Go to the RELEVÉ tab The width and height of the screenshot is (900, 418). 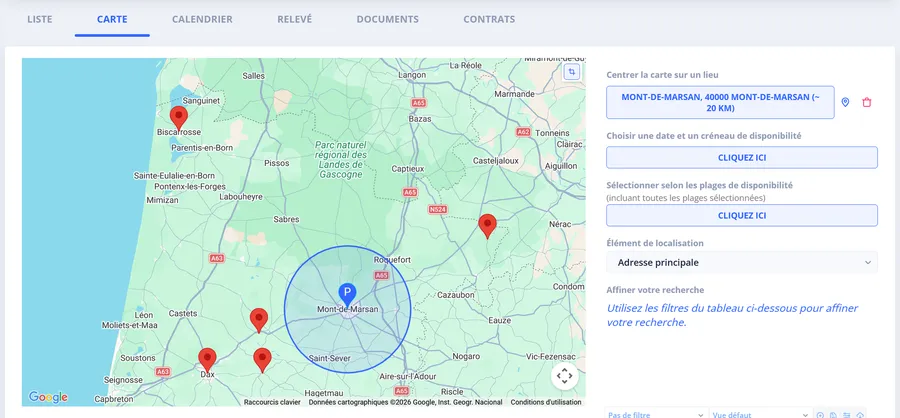294,19
